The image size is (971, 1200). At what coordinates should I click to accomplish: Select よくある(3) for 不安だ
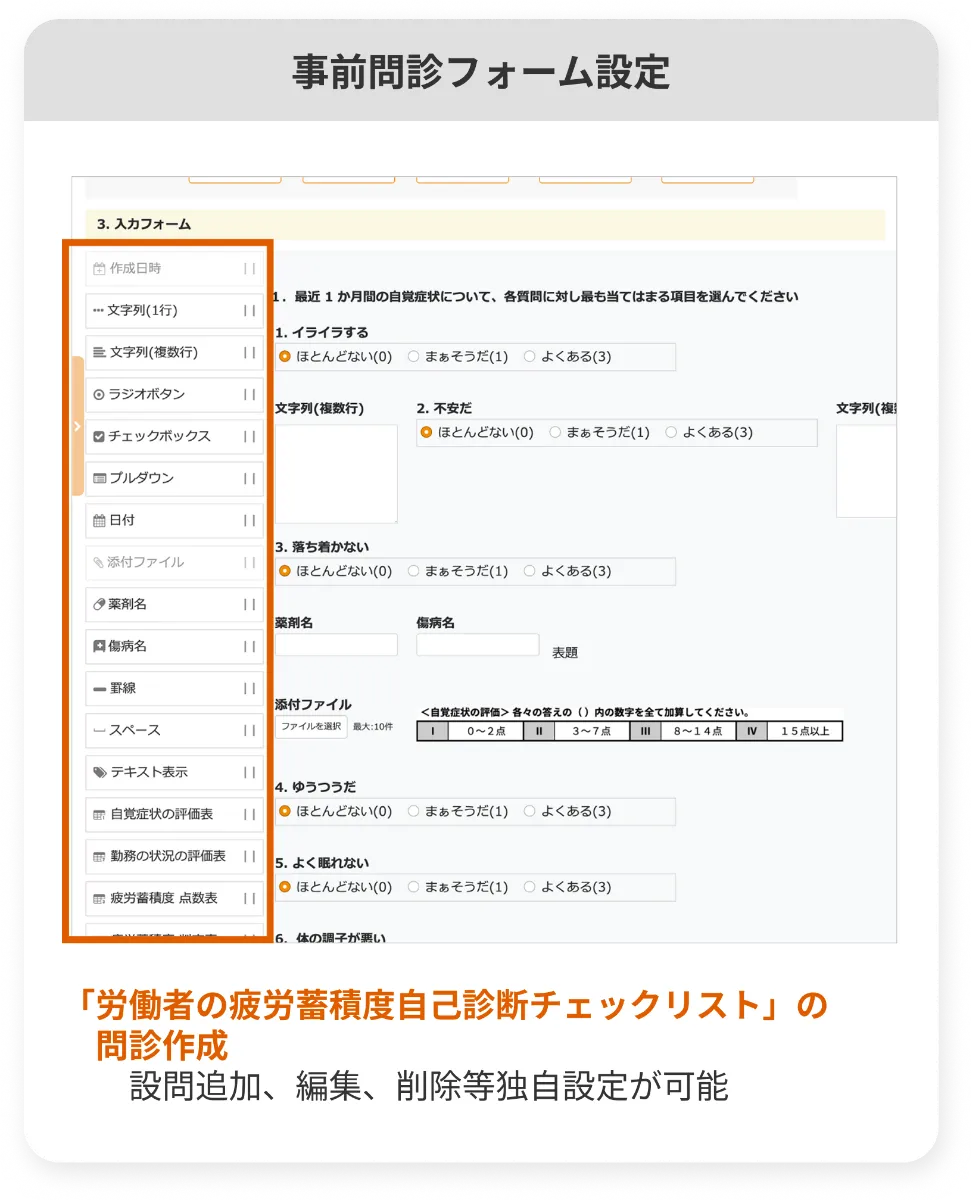coord(671,433)
